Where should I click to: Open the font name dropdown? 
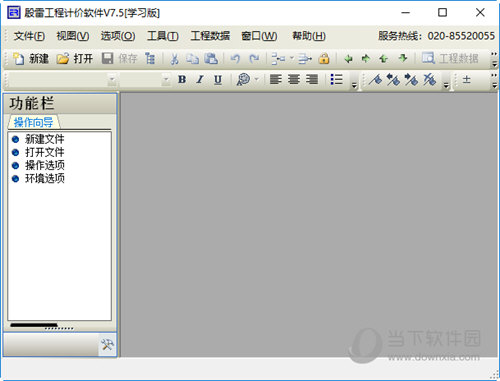[x=112, y=80]
